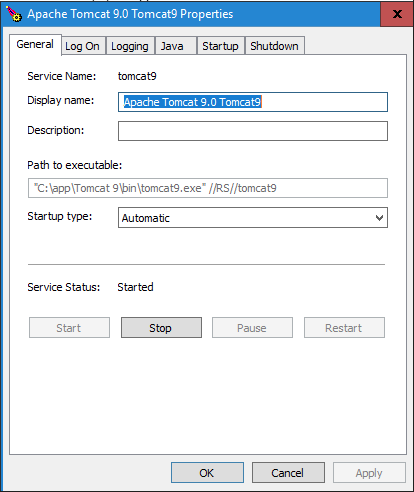The image size is (414, 492).
Task: Open the Logging tab
Action: tap(130, 46)
